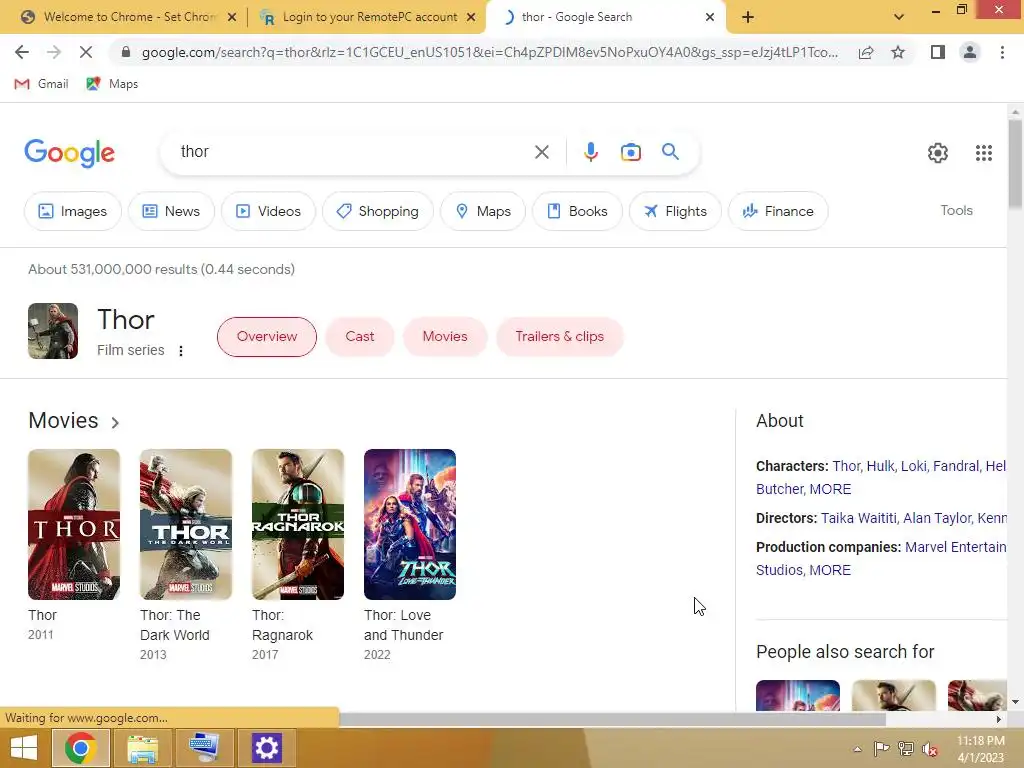
Task: Click the Loki character link
Action: (914, 466)
